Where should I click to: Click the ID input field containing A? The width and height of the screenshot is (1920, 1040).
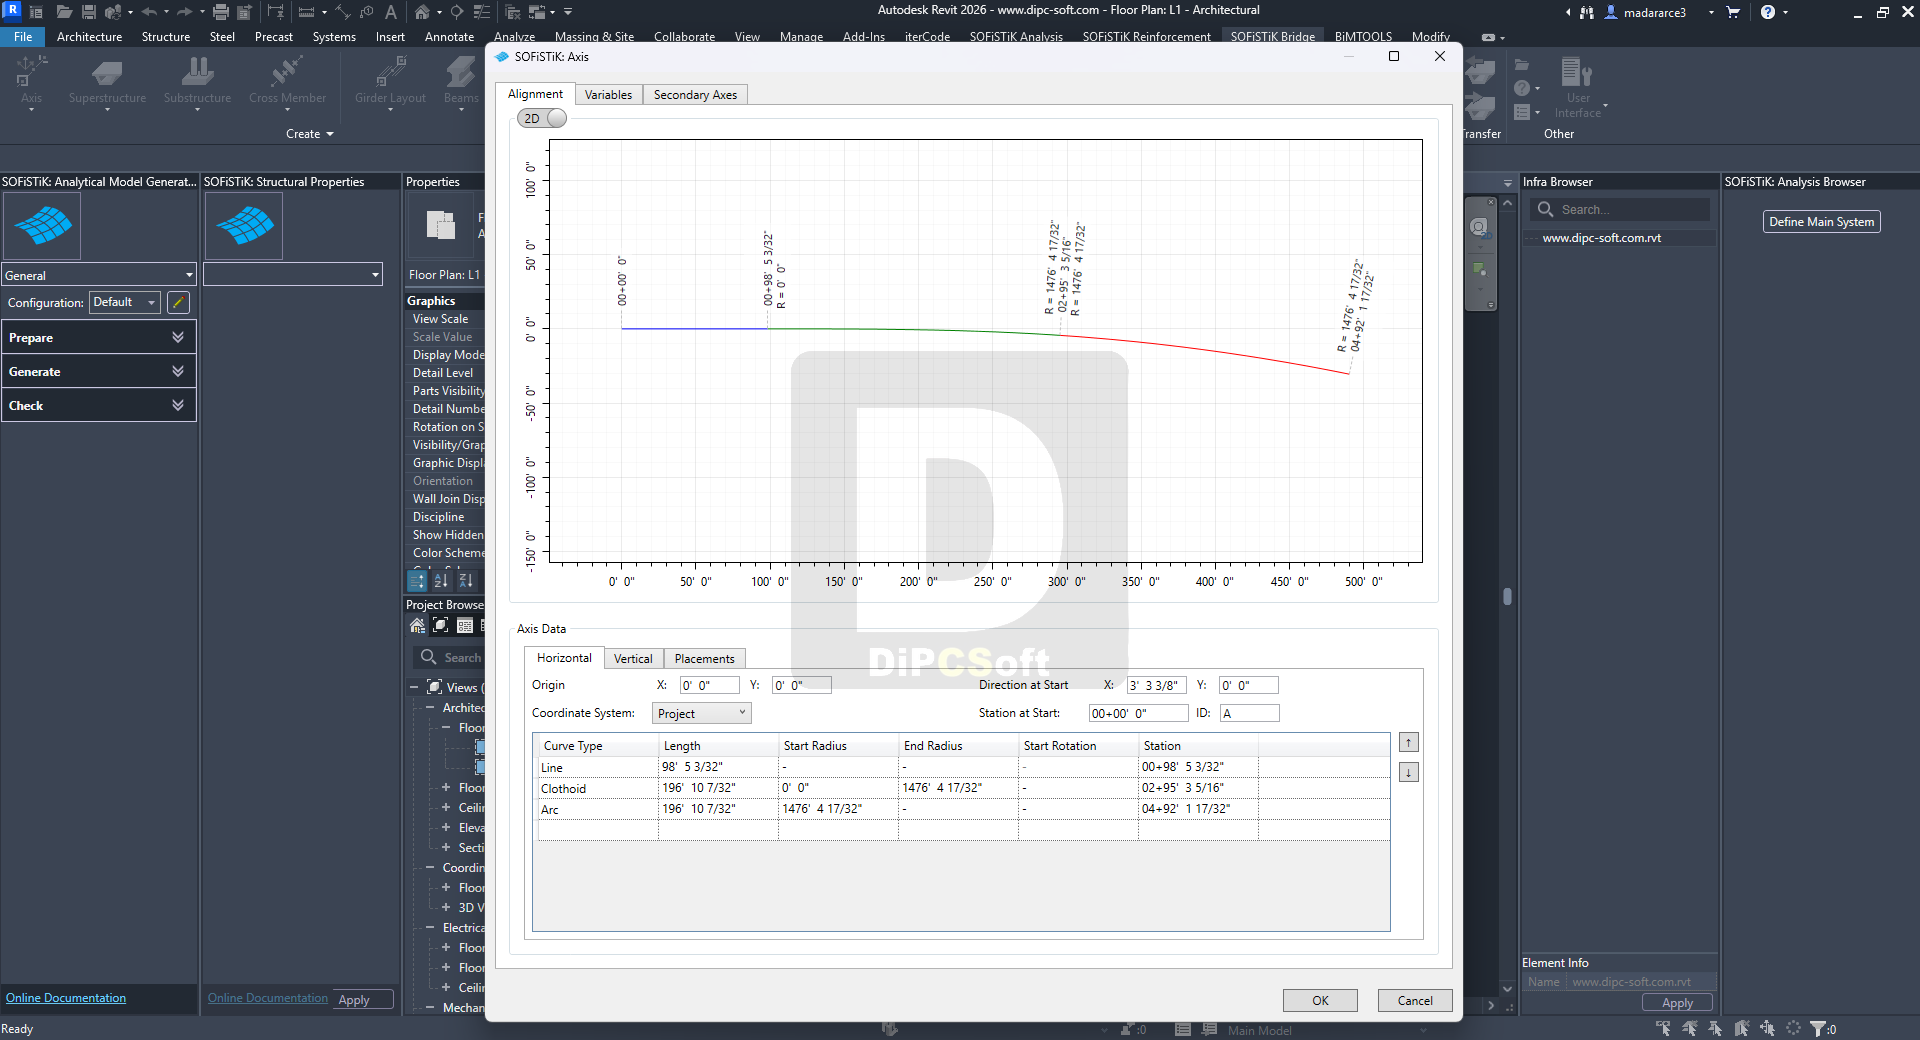click(1249, 713)
